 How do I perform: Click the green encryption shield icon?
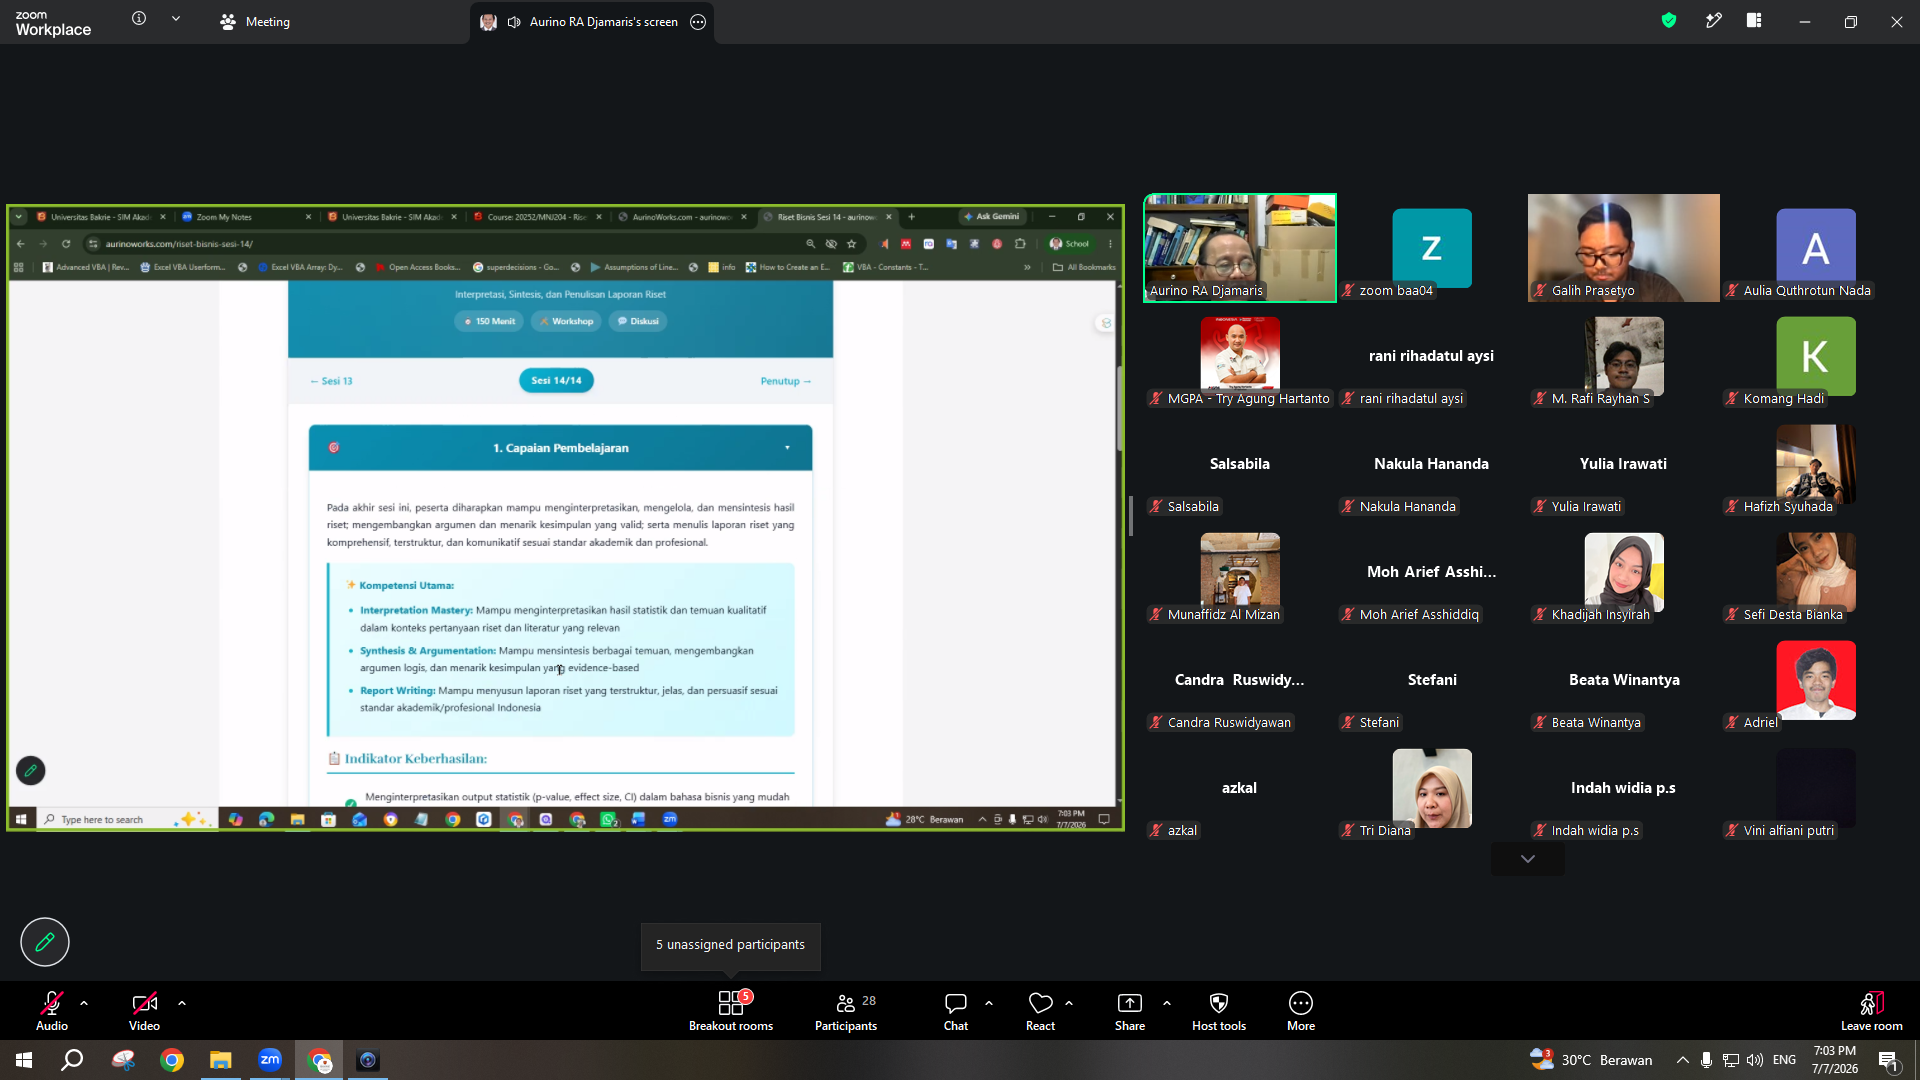[x=1669, y=21]
